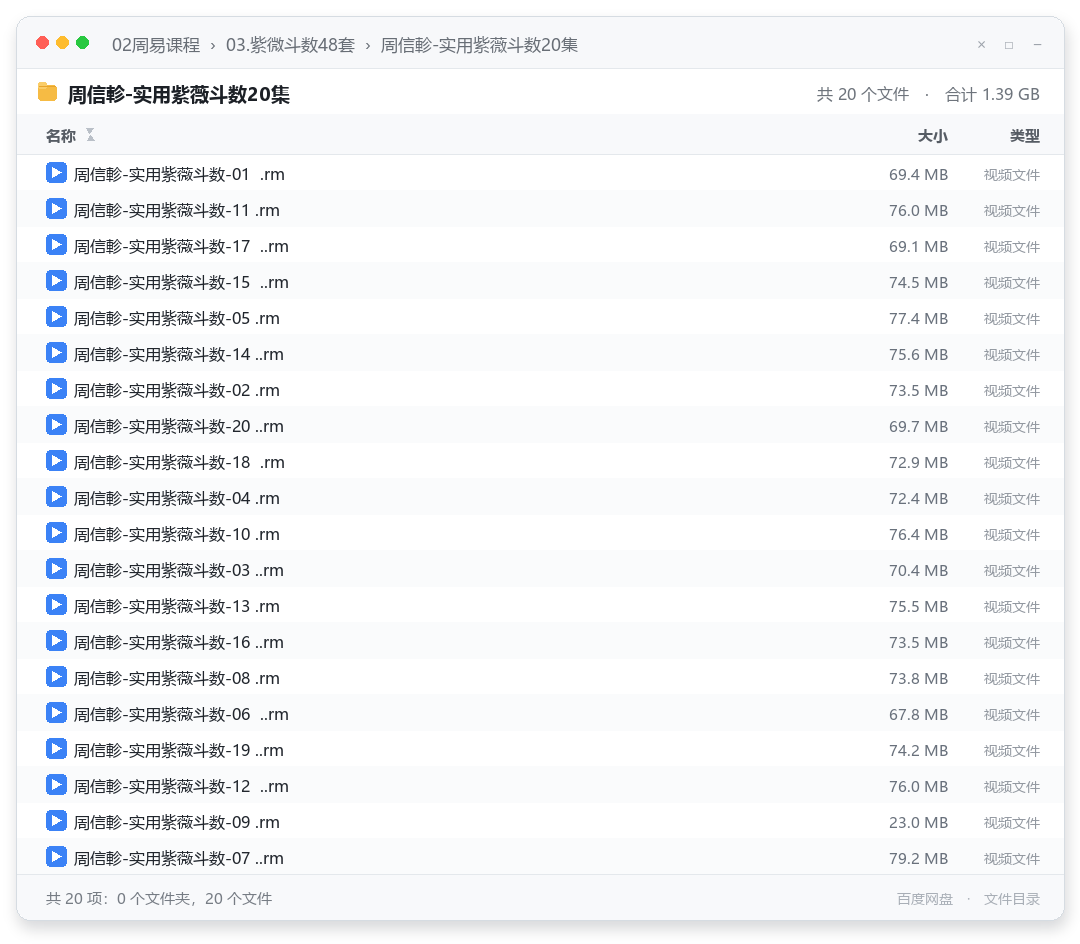
Task: Click the 79.2 MB size value
Action: coord(918,859)
